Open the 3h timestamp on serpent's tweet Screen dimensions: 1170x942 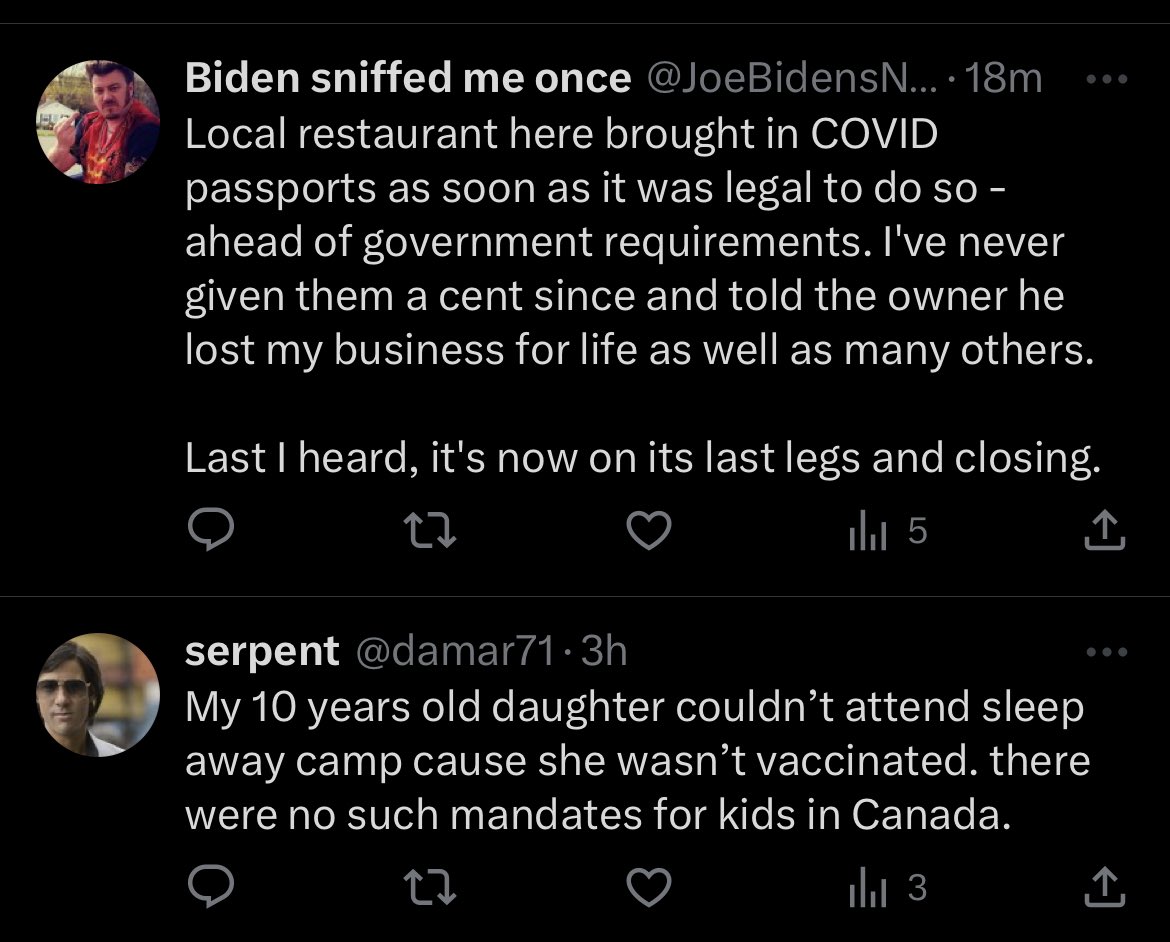point(603,652)
